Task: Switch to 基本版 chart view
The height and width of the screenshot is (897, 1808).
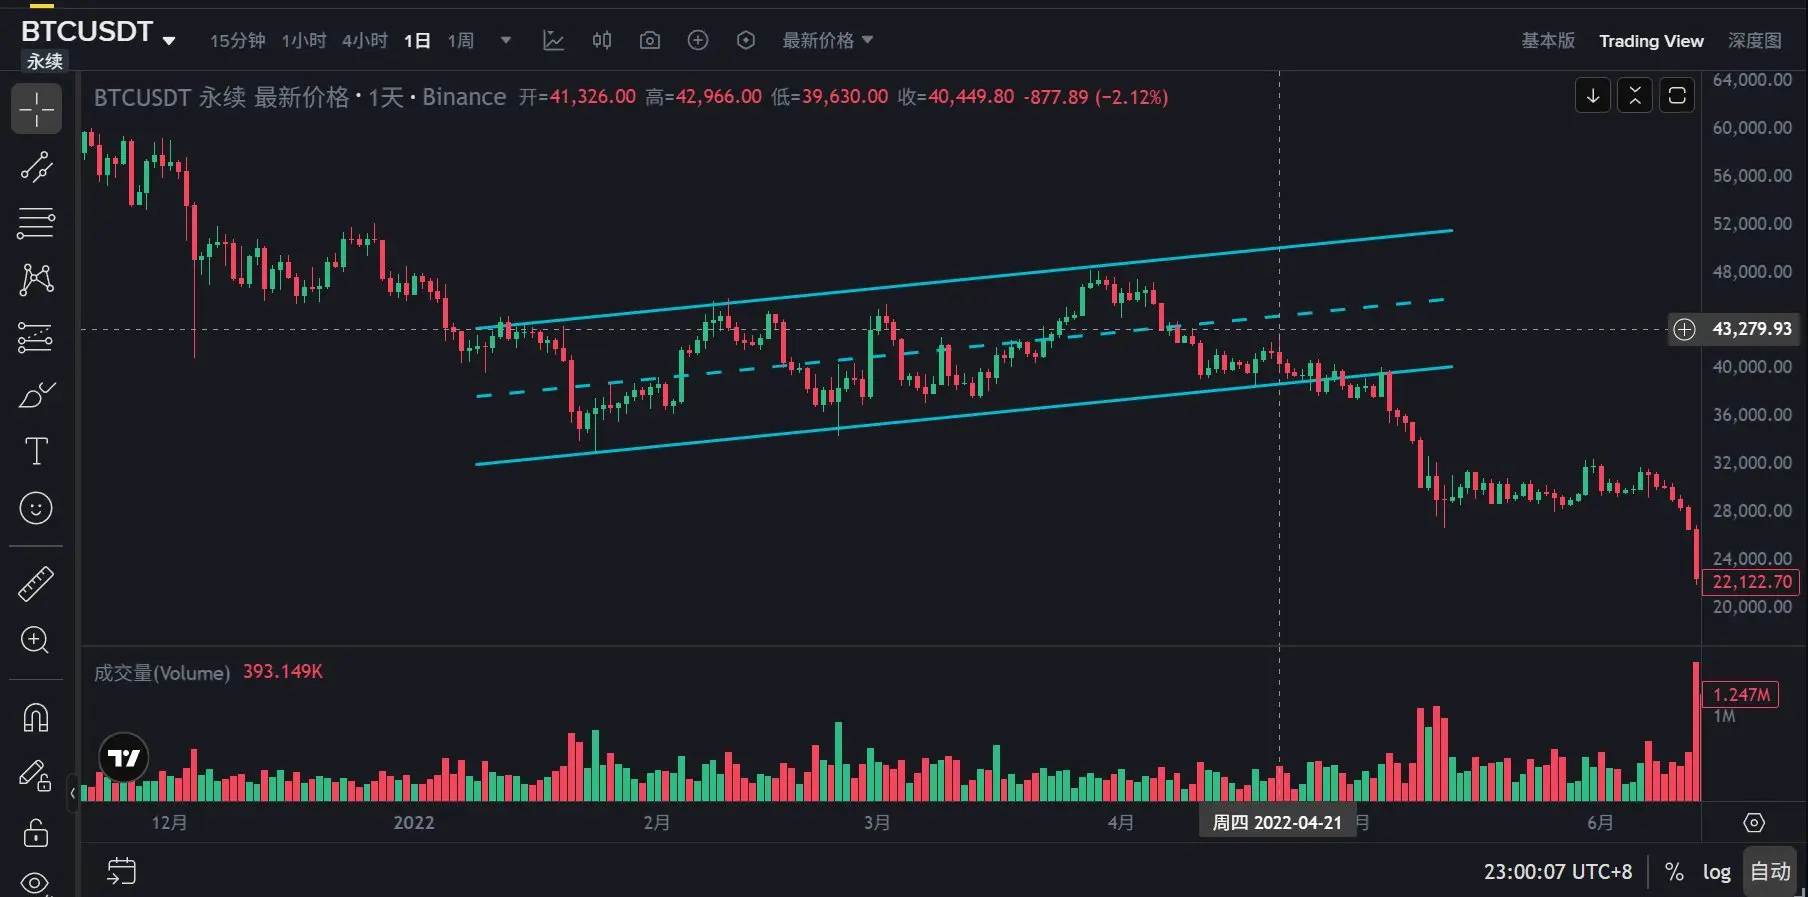Action: [x=1548, y=40]
